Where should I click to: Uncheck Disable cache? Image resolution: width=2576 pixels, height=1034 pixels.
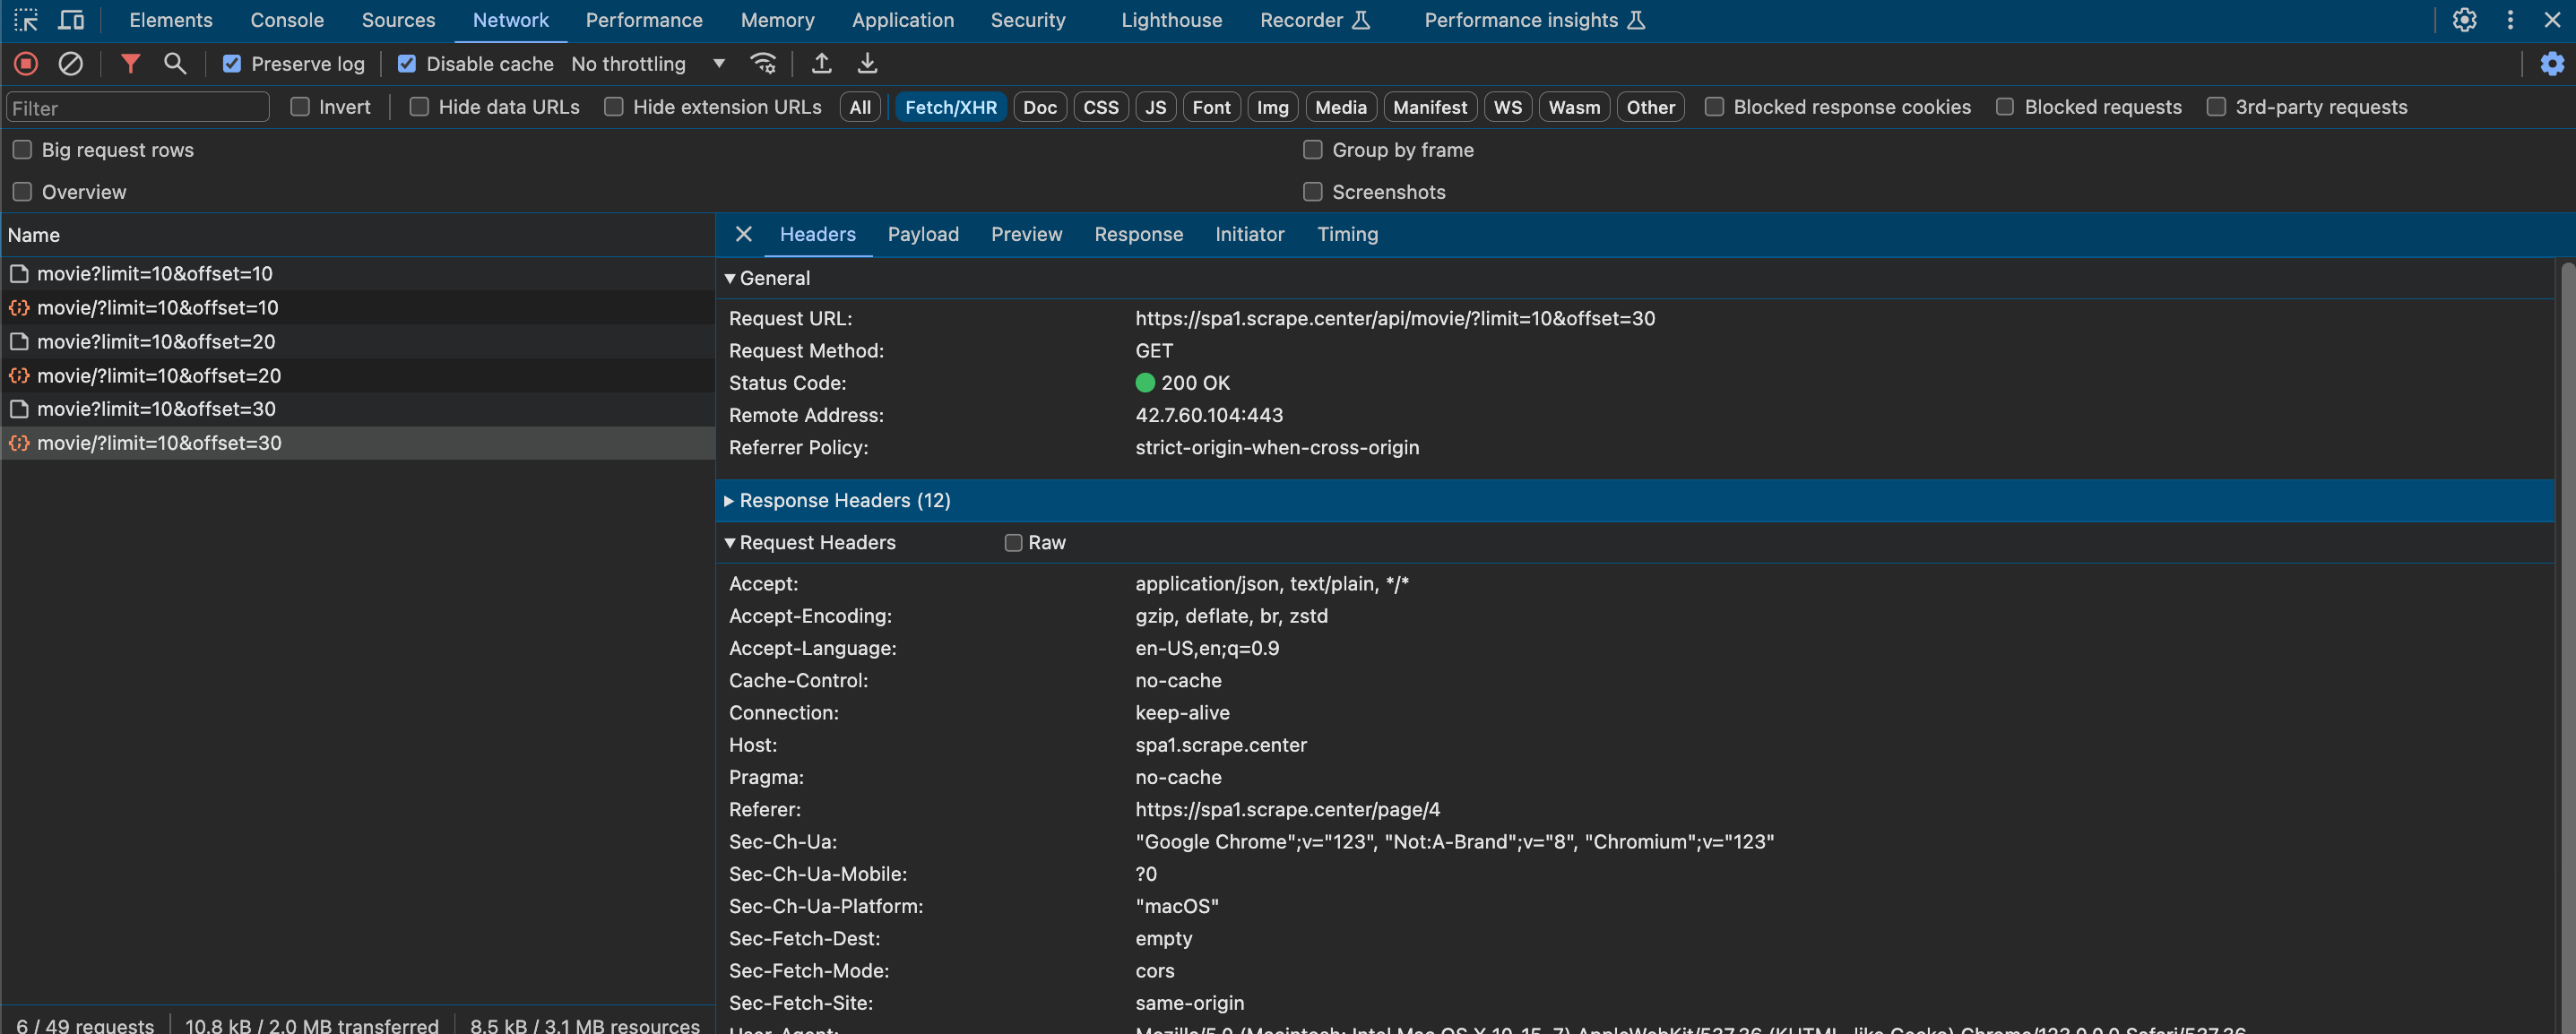click(x=407, y=64)
